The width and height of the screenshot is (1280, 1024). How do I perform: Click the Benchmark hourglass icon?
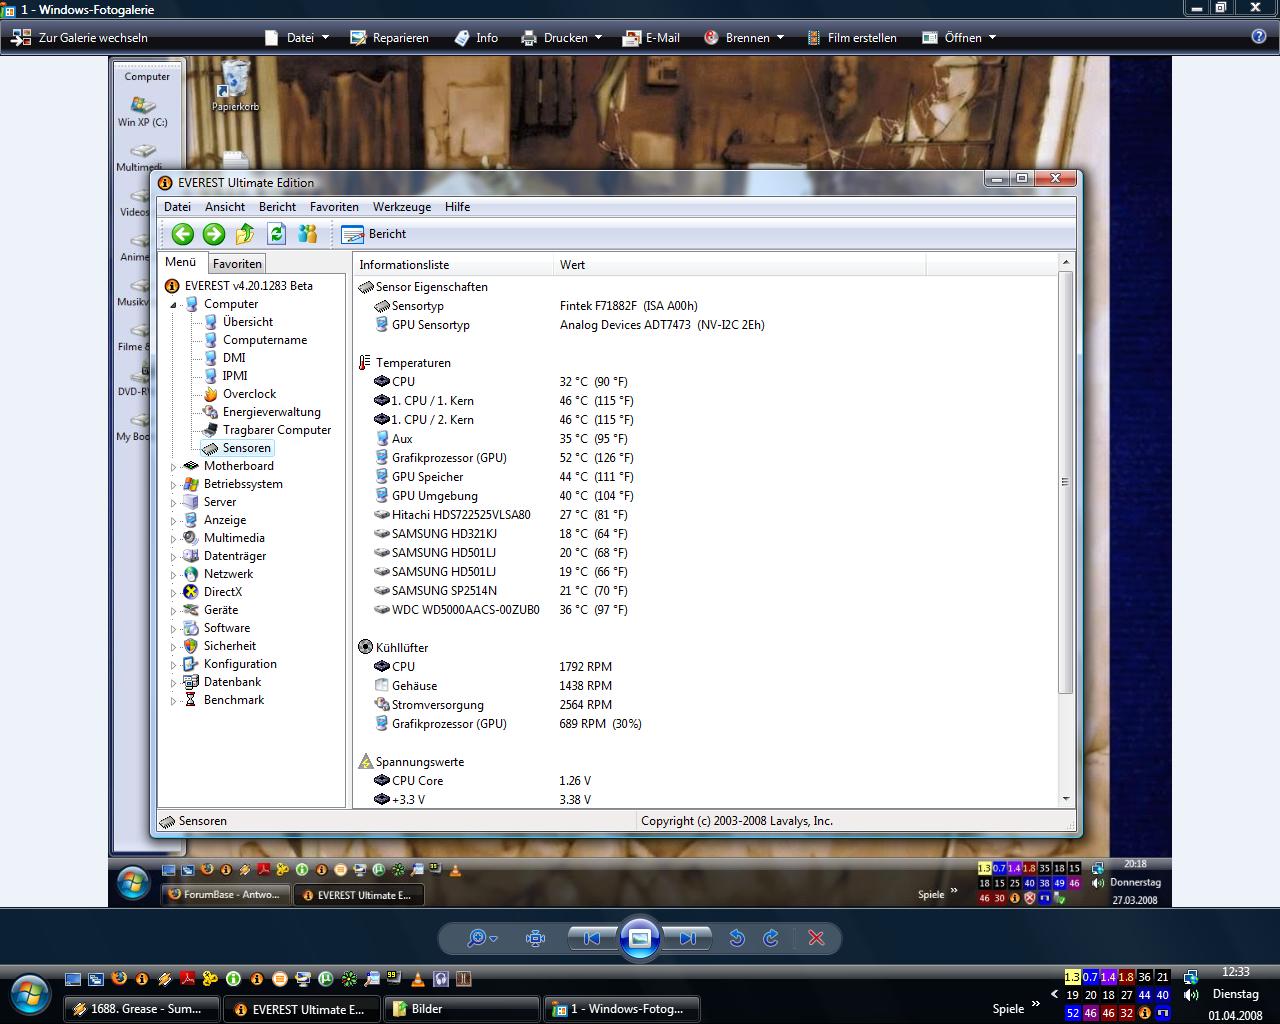(x=191, y=700)
